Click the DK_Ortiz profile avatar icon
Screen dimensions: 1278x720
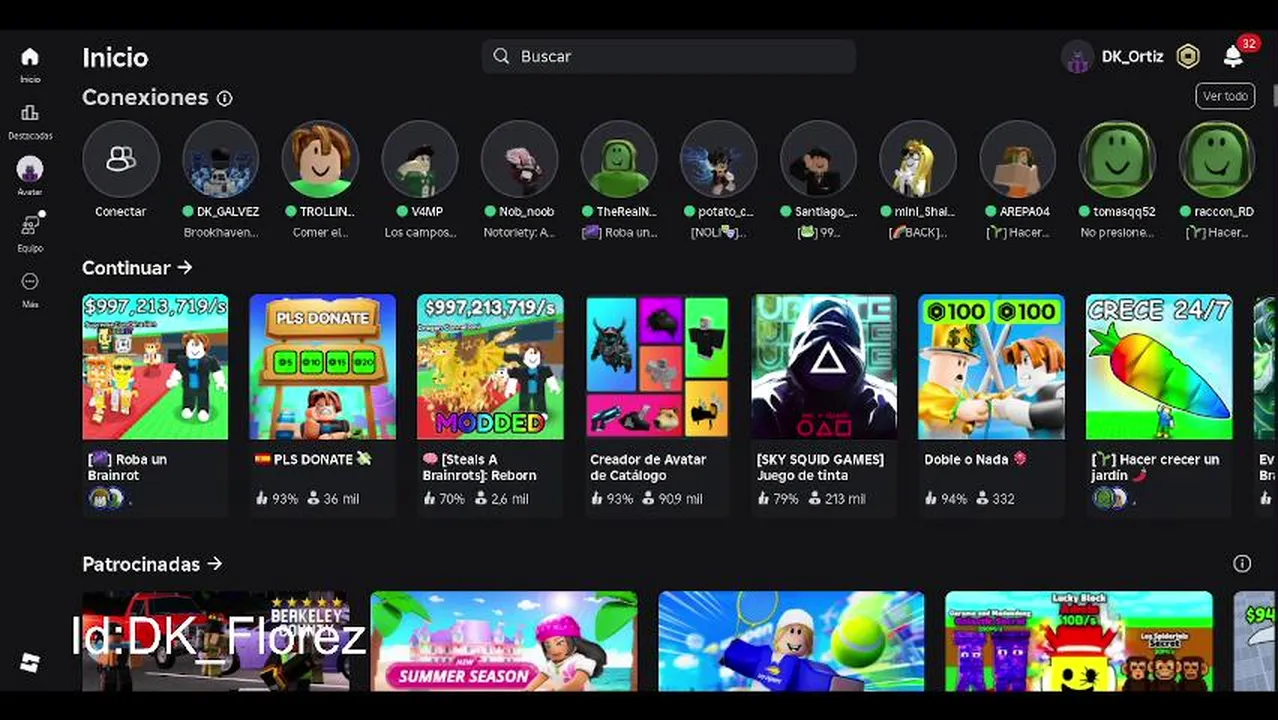point(1078,57)
